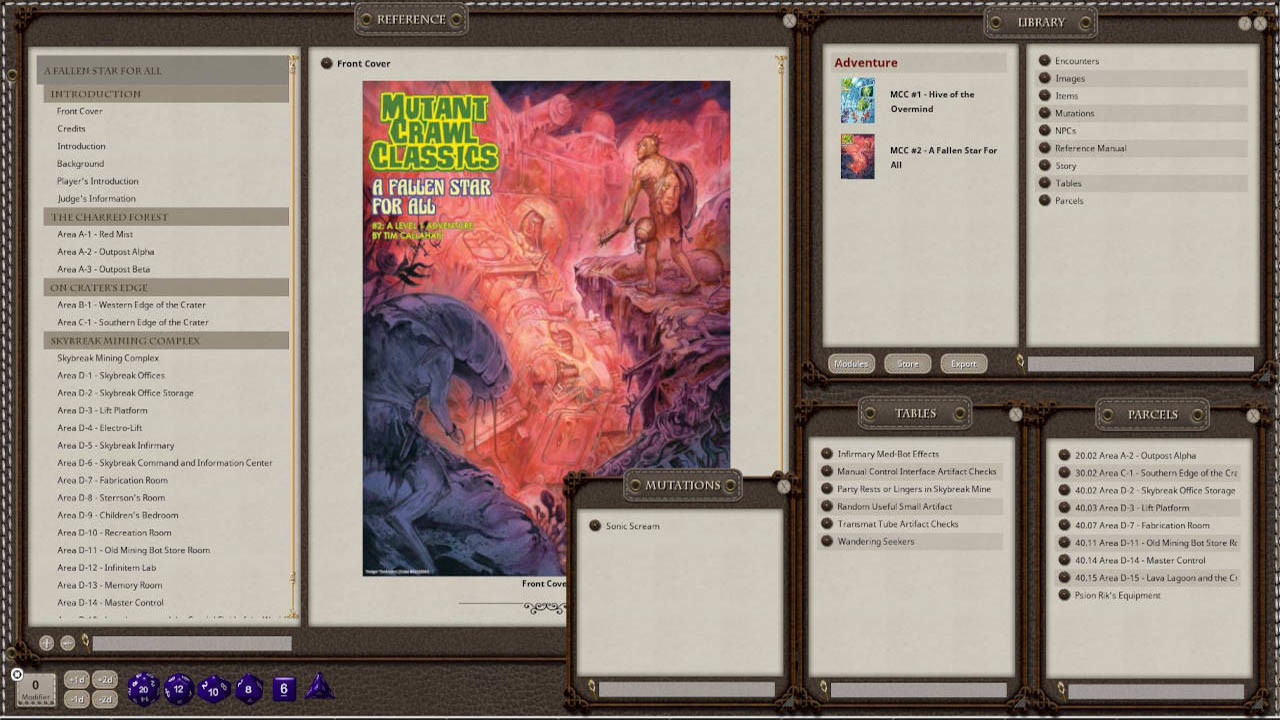Open the Store
The width and height of the screenshot is (1280, 720).
pos(907,363)
